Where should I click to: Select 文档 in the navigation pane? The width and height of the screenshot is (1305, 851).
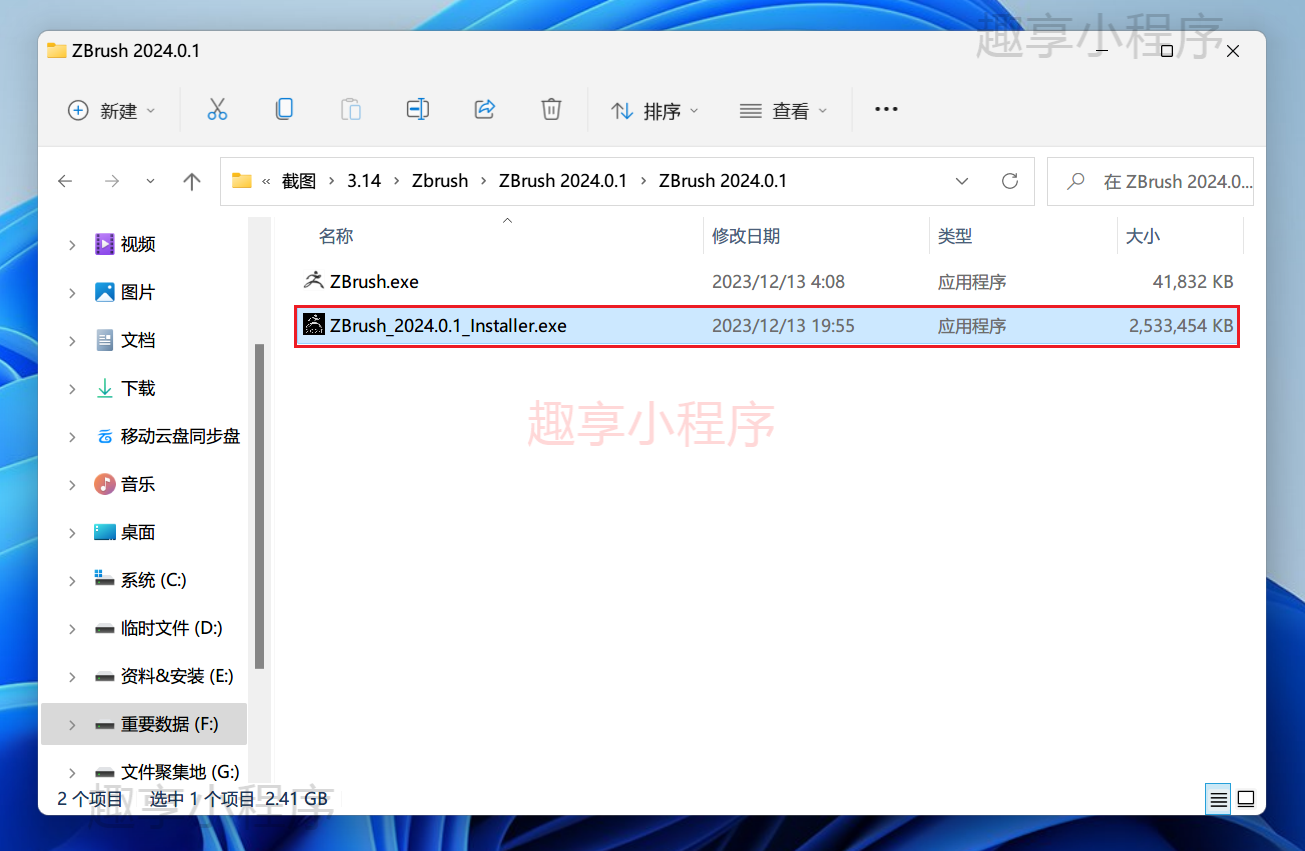[138, 340]
